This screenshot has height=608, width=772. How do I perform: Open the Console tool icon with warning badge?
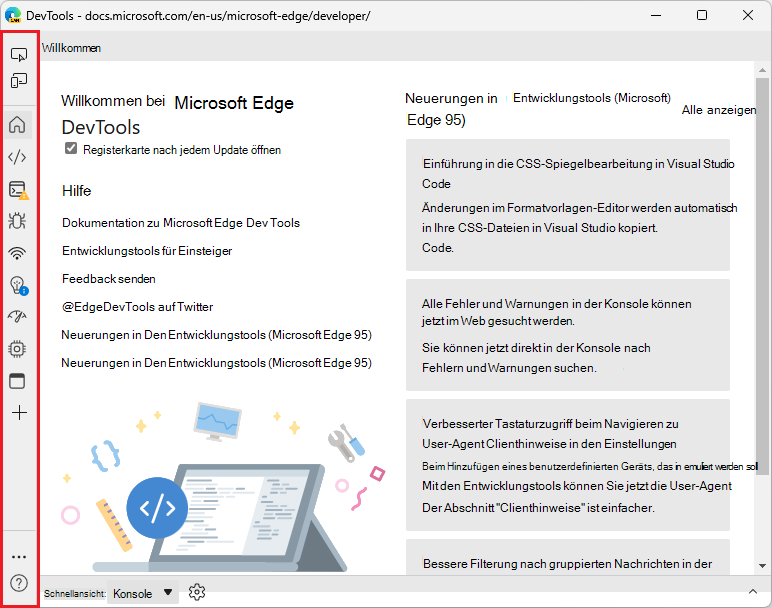[x=19, y=190]
